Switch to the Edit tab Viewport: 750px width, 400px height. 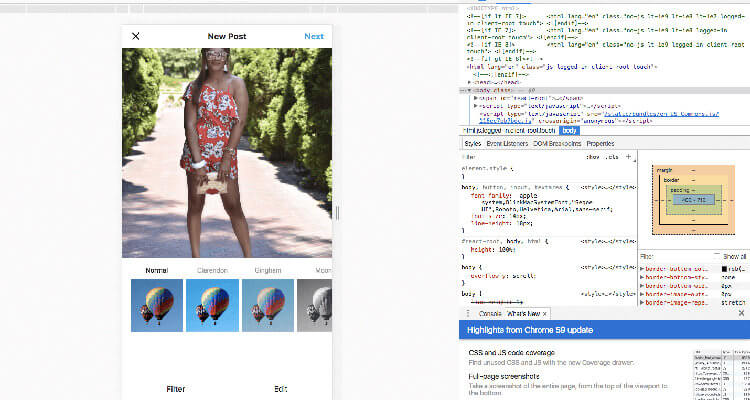(281, 389)
